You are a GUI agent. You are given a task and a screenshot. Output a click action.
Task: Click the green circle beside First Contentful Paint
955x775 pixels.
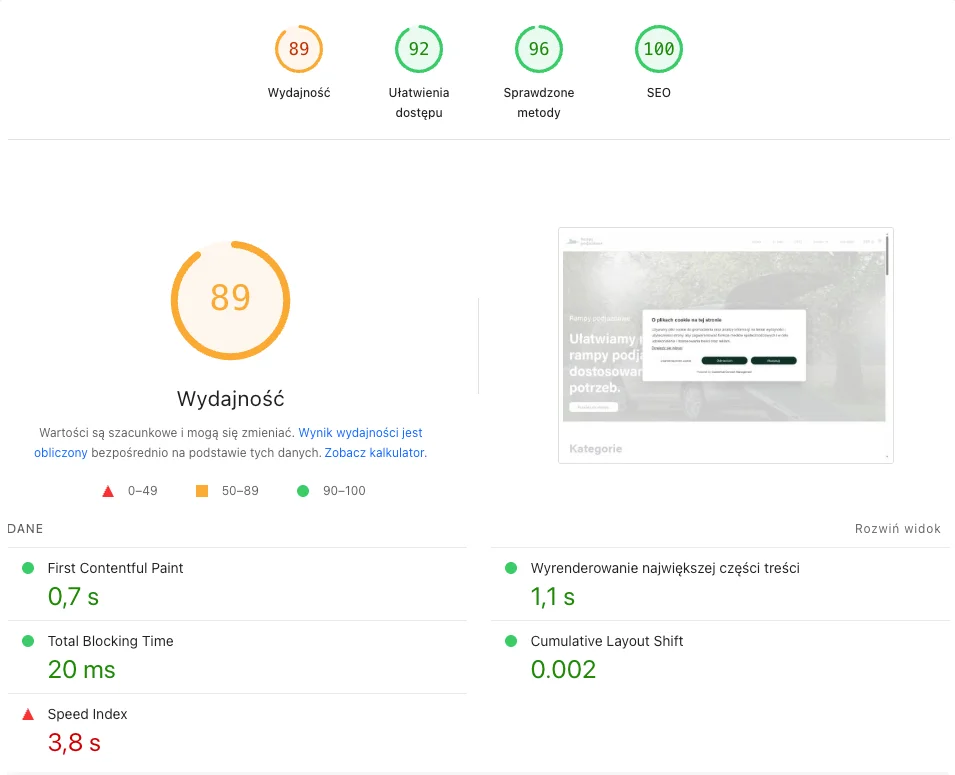click(28, 568)
